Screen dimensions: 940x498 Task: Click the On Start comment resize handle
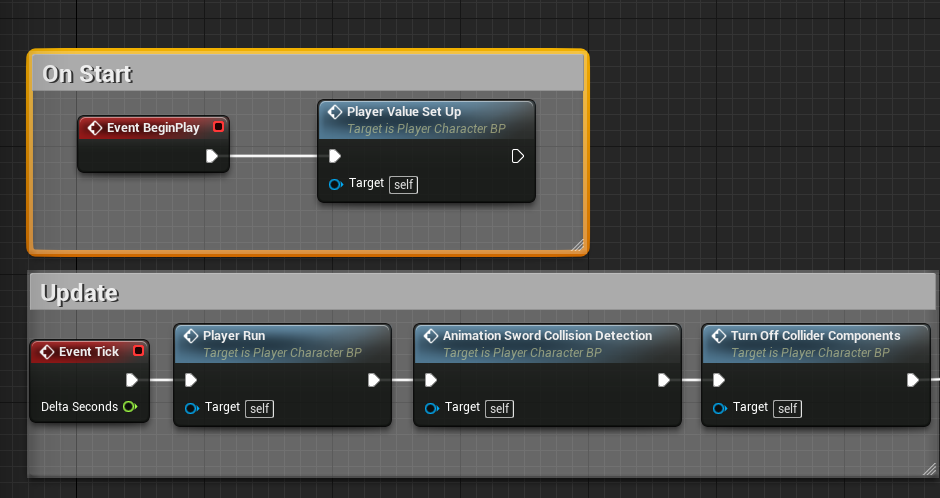click(577, 243)
